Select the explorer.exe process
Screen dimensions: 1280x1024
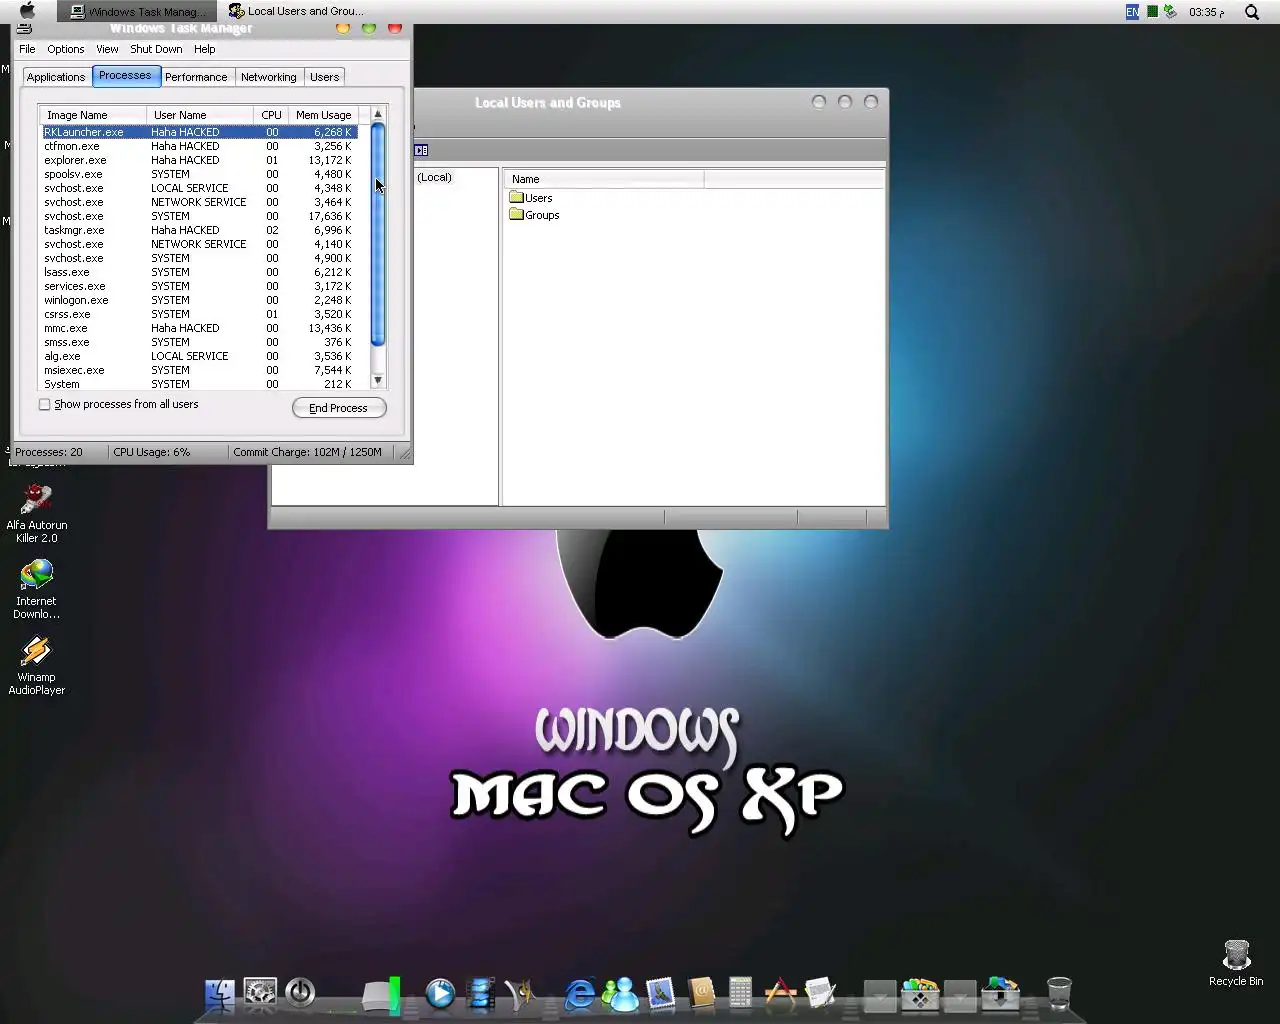click(x=199, y=160)
